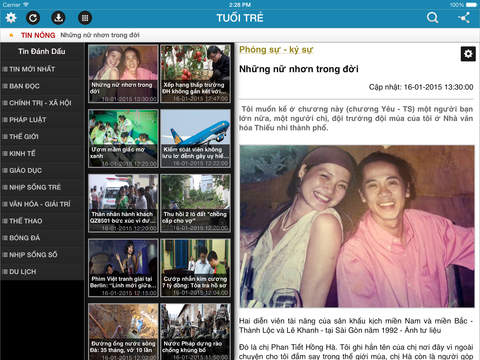Open the THẾ GIỚI section

point(42,137)
